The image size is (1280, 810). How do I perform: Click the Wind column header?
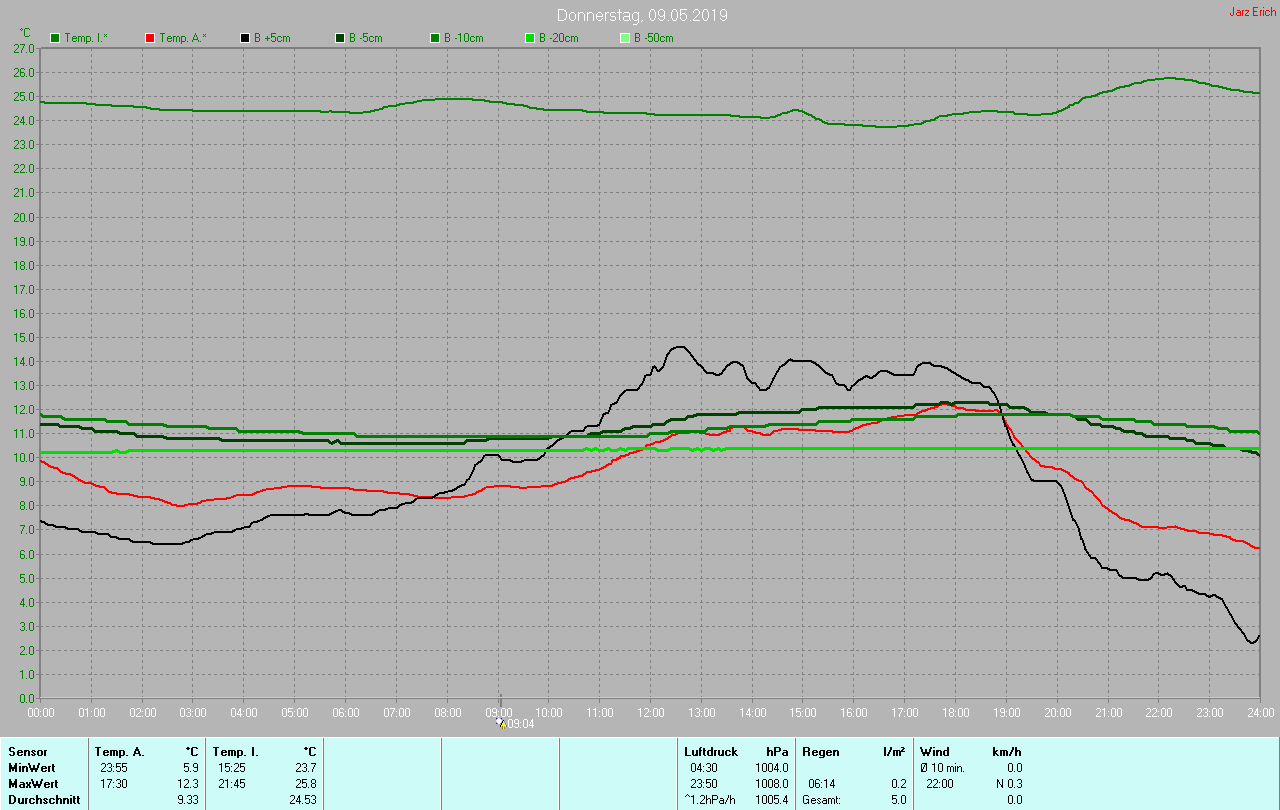934,751
